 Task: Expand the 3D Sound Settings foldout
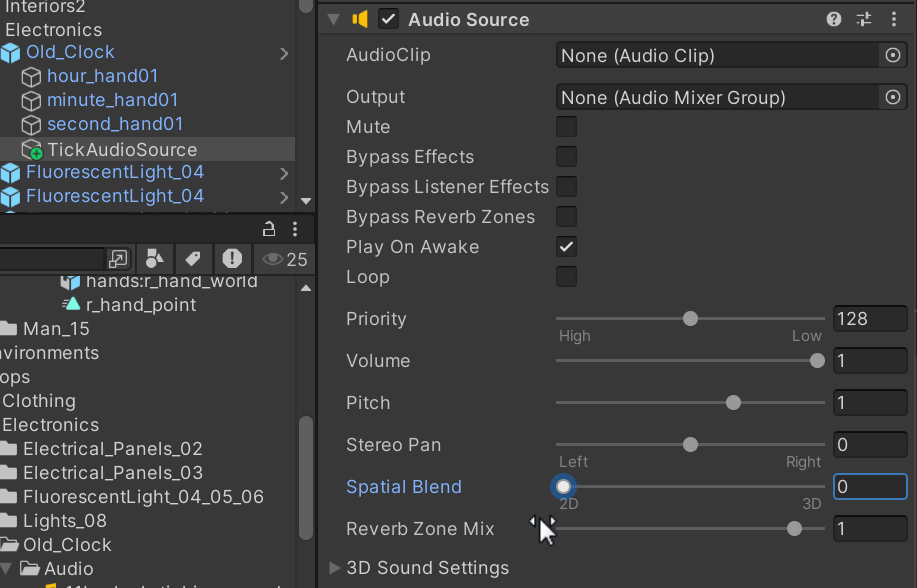(x=334, y=568)
